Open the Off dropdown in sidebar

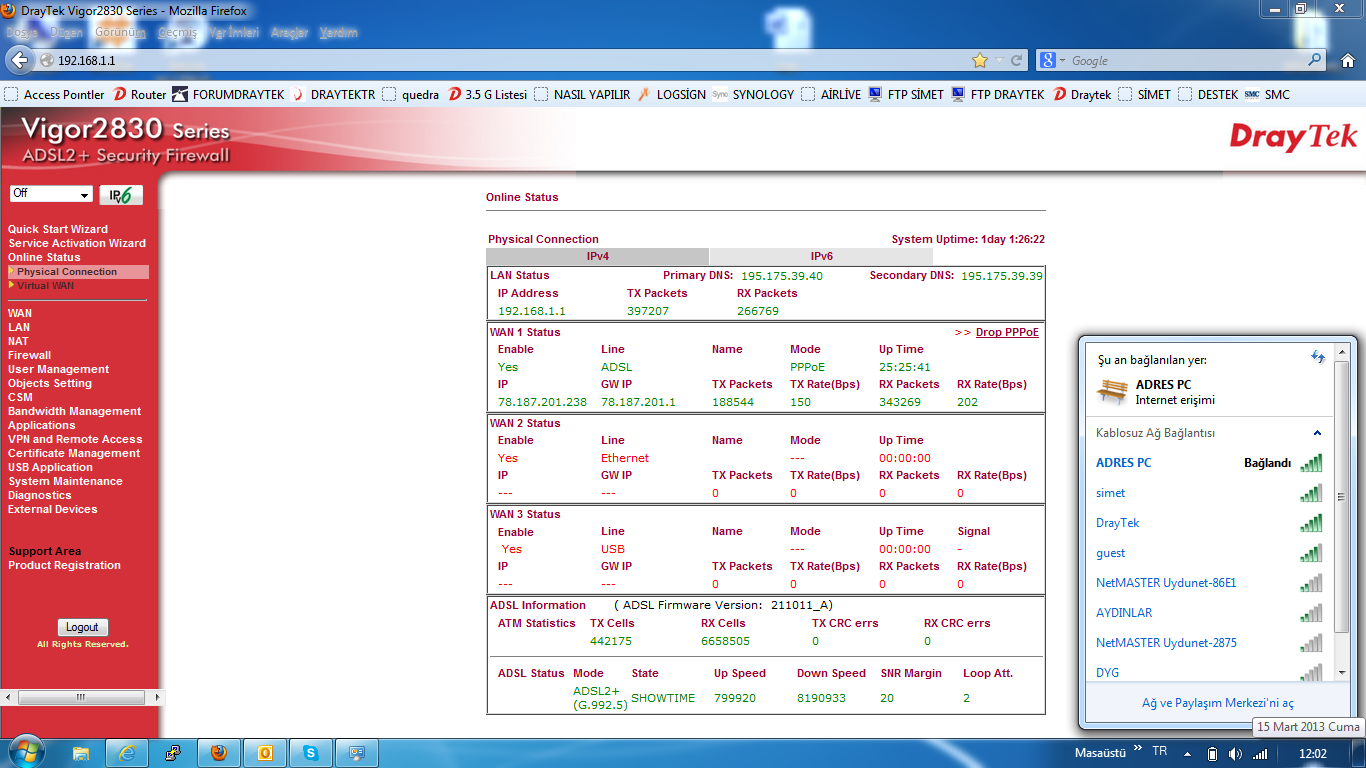click(51, 194)
